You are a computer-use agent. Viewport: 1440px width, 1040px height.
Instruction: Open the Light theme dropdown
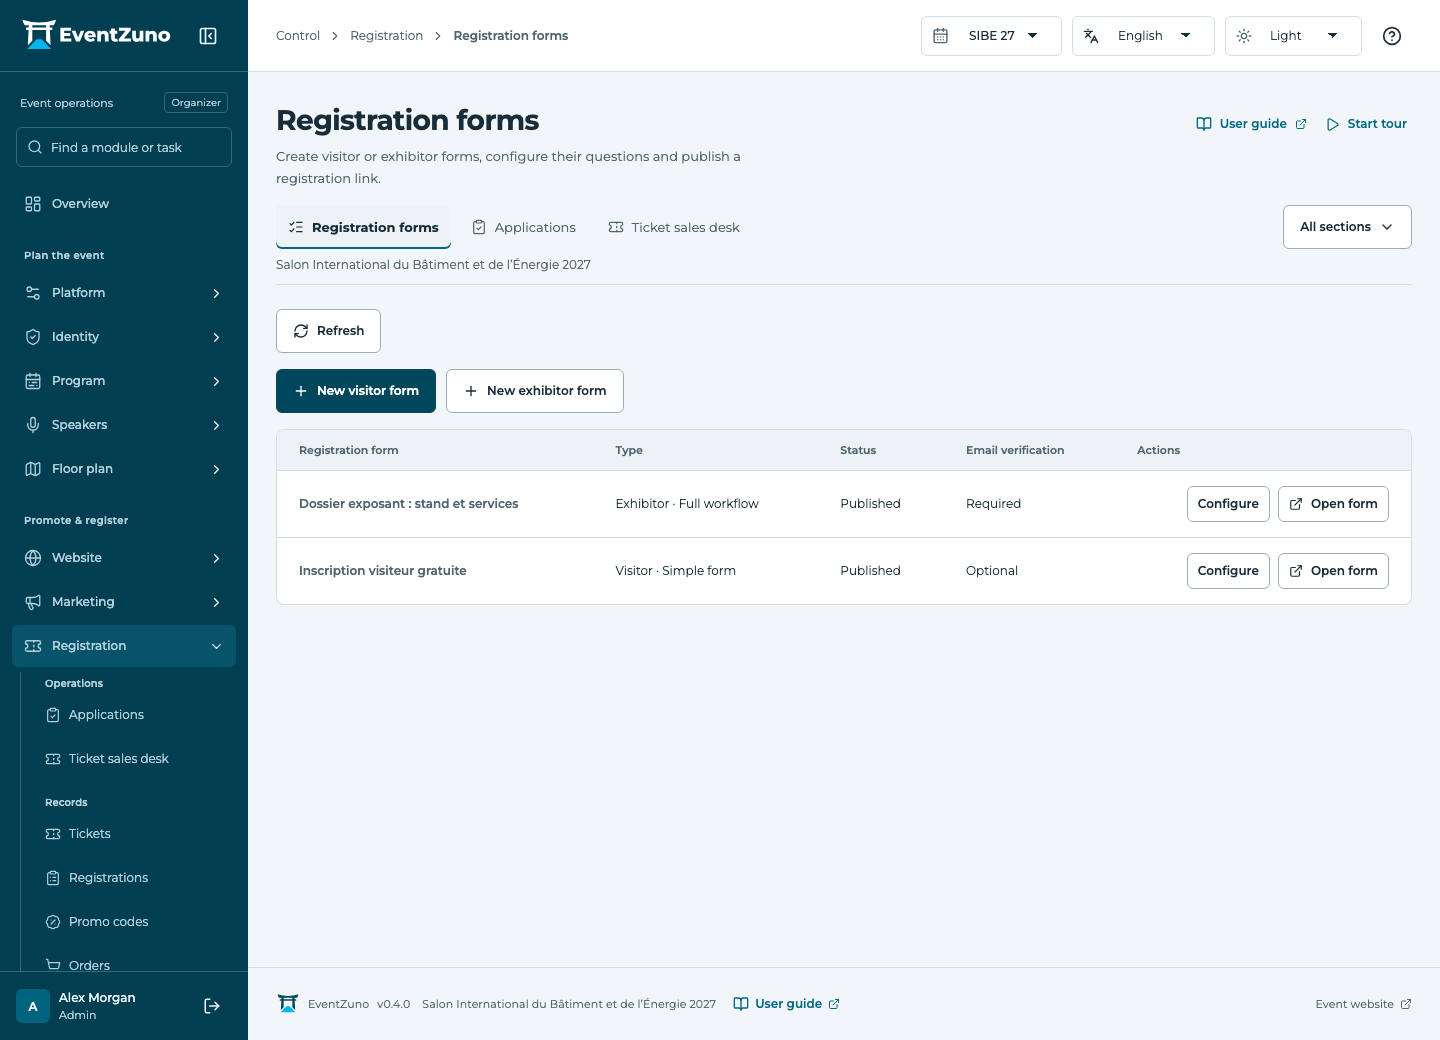(x=1293, y=36)
